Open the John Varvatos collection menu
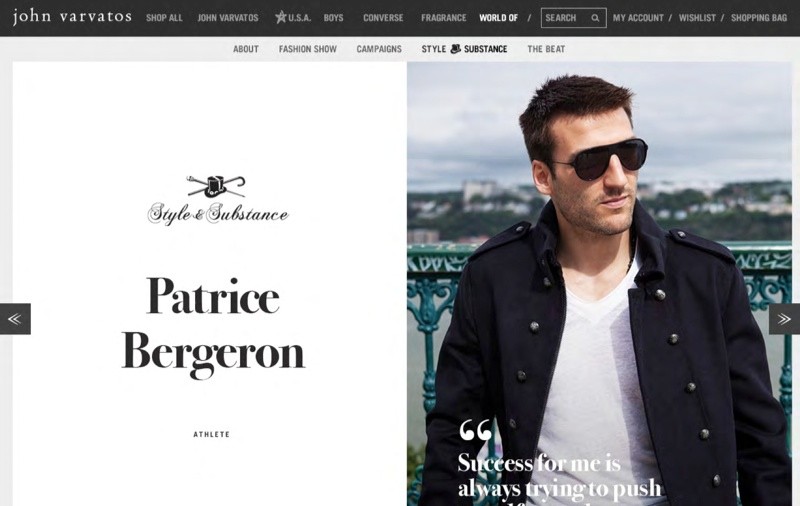Image resolution: width=800 pixels, height=506 pixels. point(228,18)
